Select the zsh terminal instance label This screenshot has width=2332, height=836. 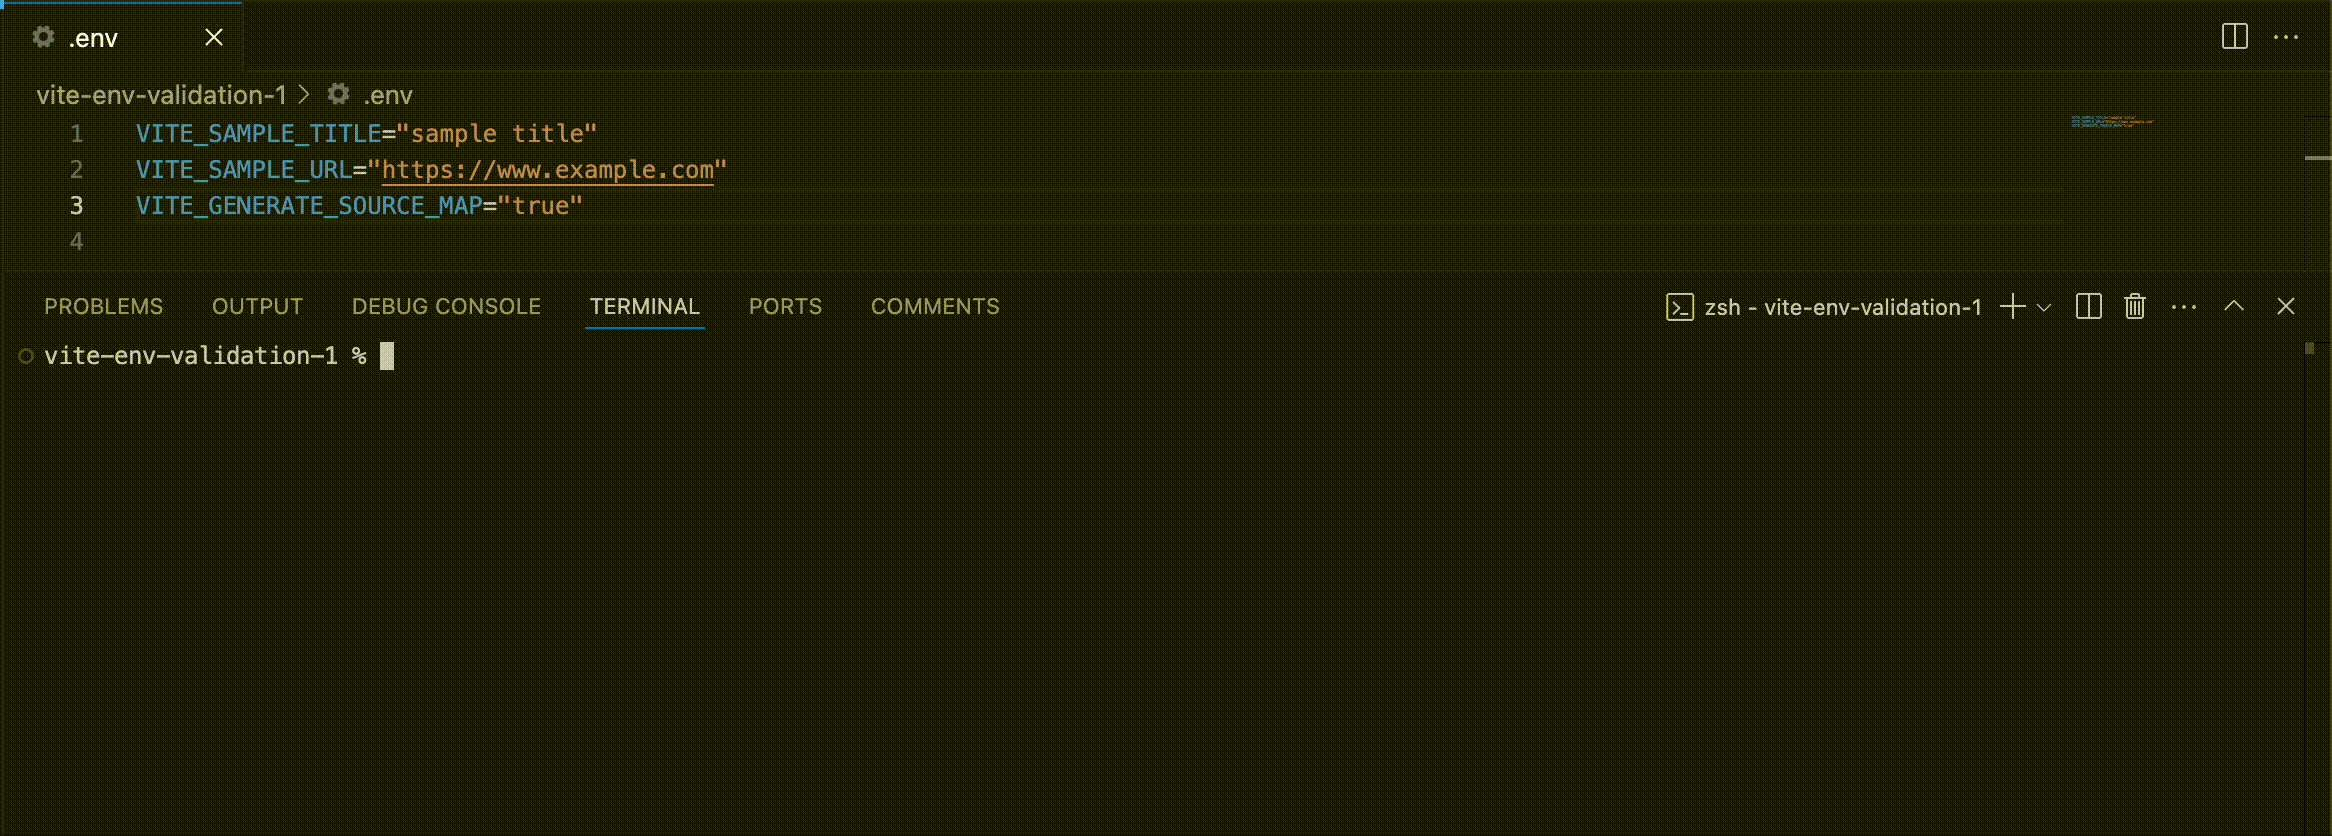[x=1824, y=307]
